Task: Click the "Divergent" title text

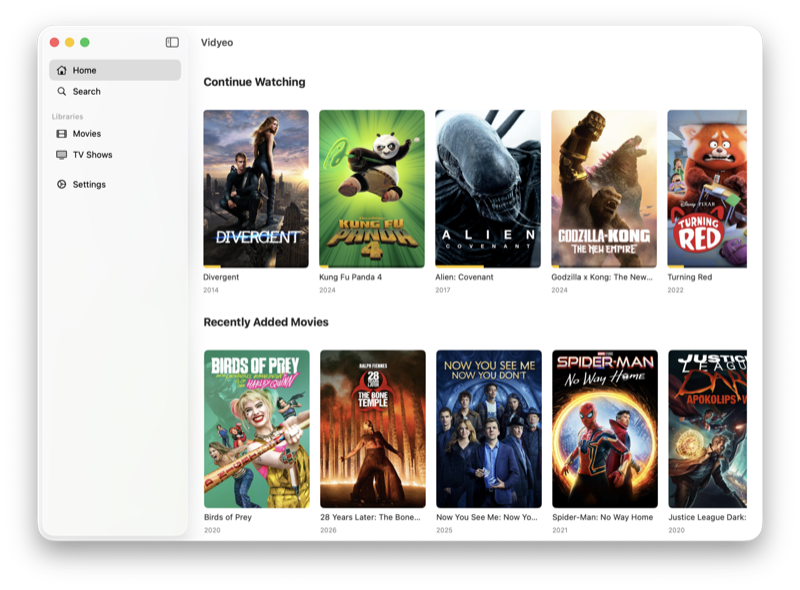Action: point(221,277)
